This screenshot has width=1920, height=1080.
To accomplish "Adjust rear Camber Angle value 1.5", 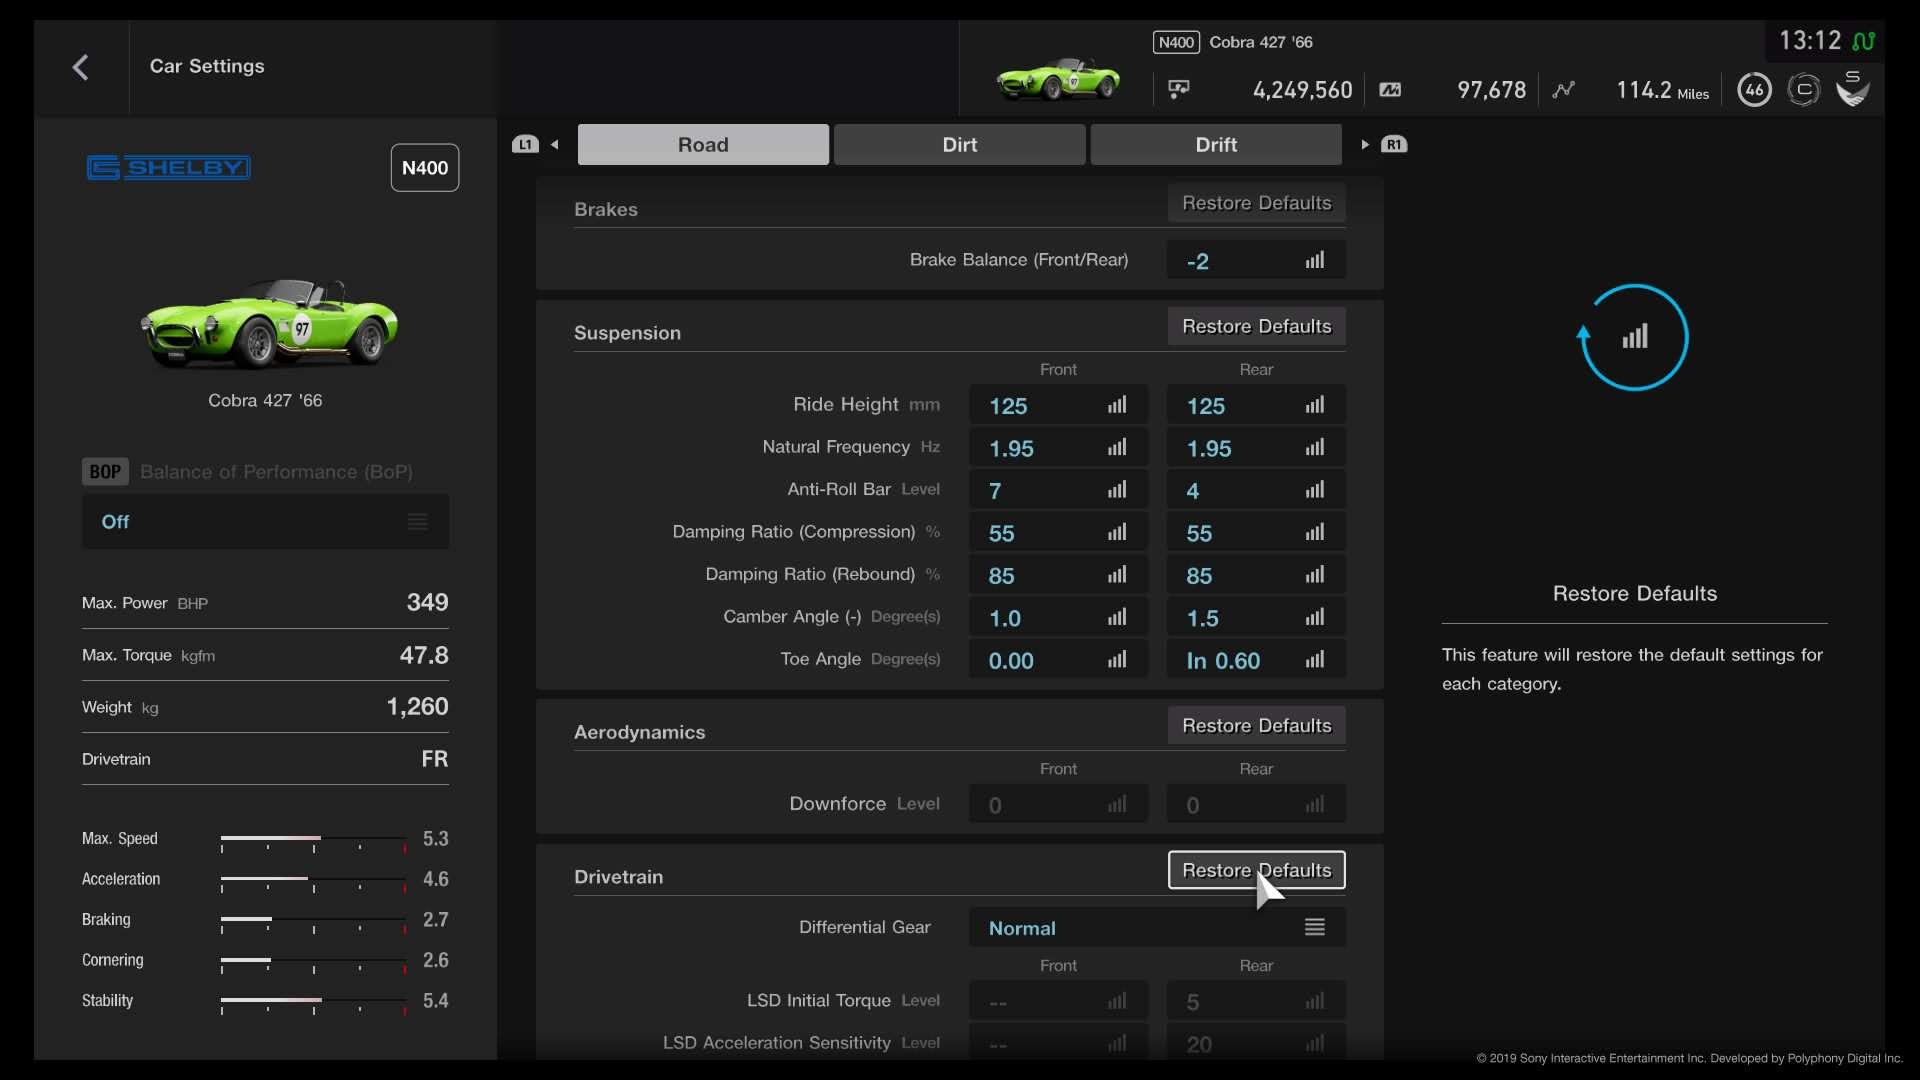I will pos(1256,618).
